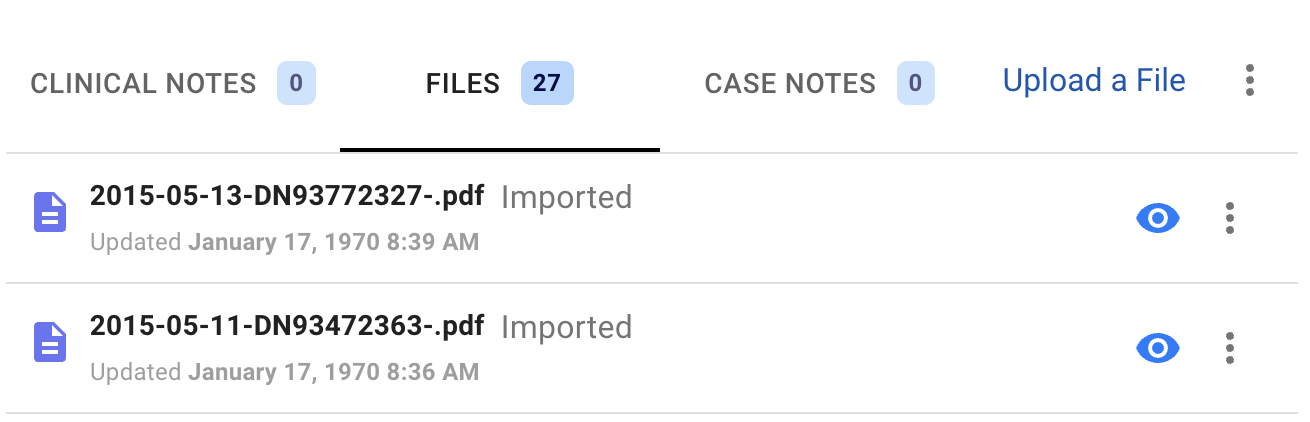Open the file name 2015-05-13-DN93772327-.pdf
Image resolution: width=1310 pixels, height=422 pixels.
(287, 196)
